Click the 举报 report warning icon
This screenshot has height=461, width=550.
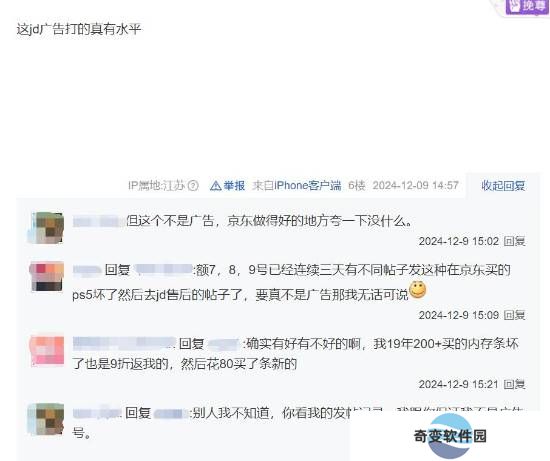[x=215, y=186]
